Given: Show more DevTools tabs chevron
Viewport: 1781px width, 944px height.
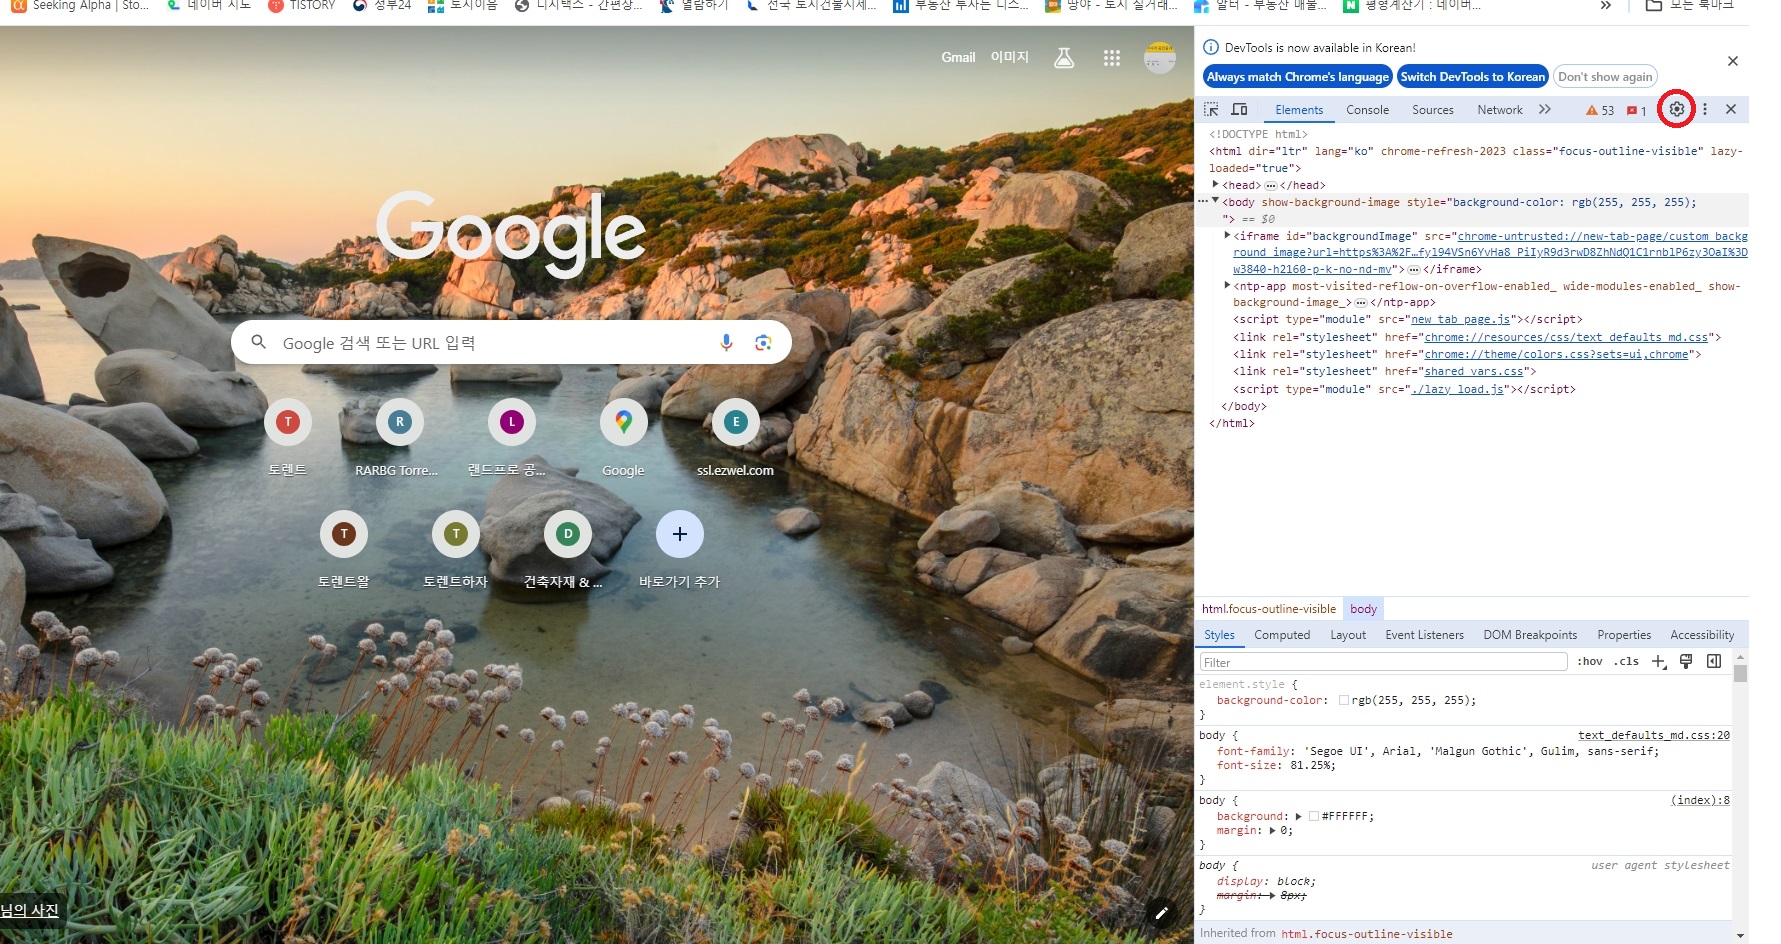Looking at the screenshot, I should click(1545, 109).
